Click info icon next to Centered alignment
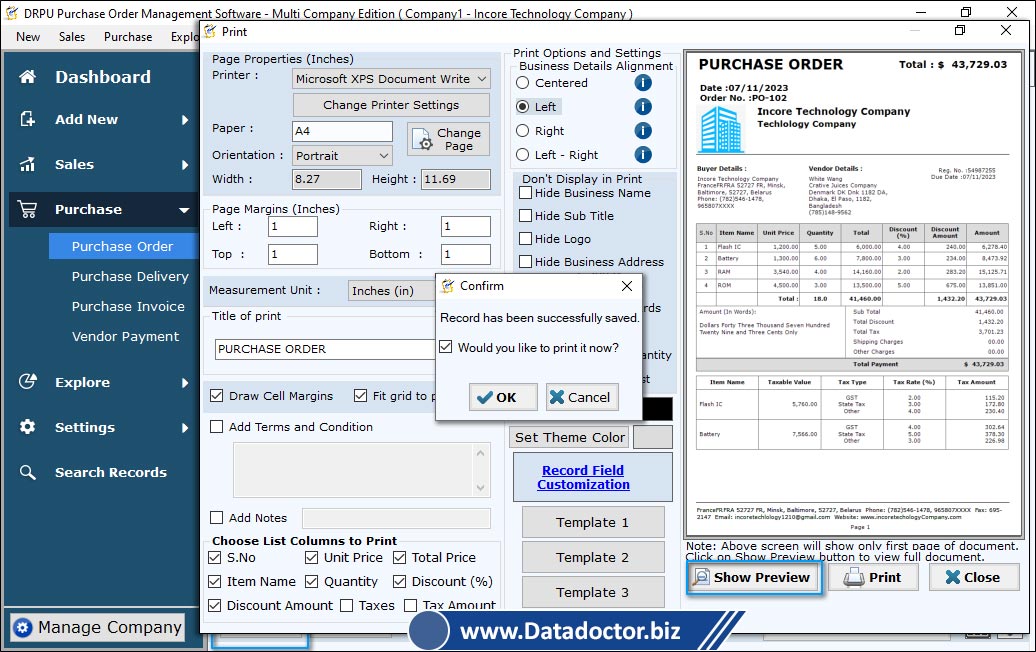This screenshot has width=1036, height=652. [643, 83]
